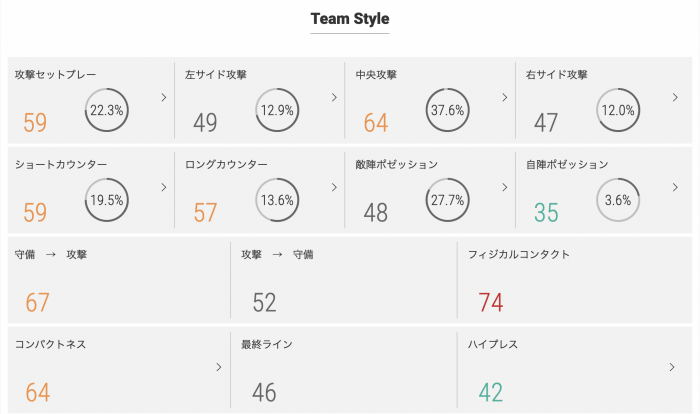700x414 pixels.
Task: Click the 13.6% ロングカウンター gauge
Action: [x=276, y=200]
